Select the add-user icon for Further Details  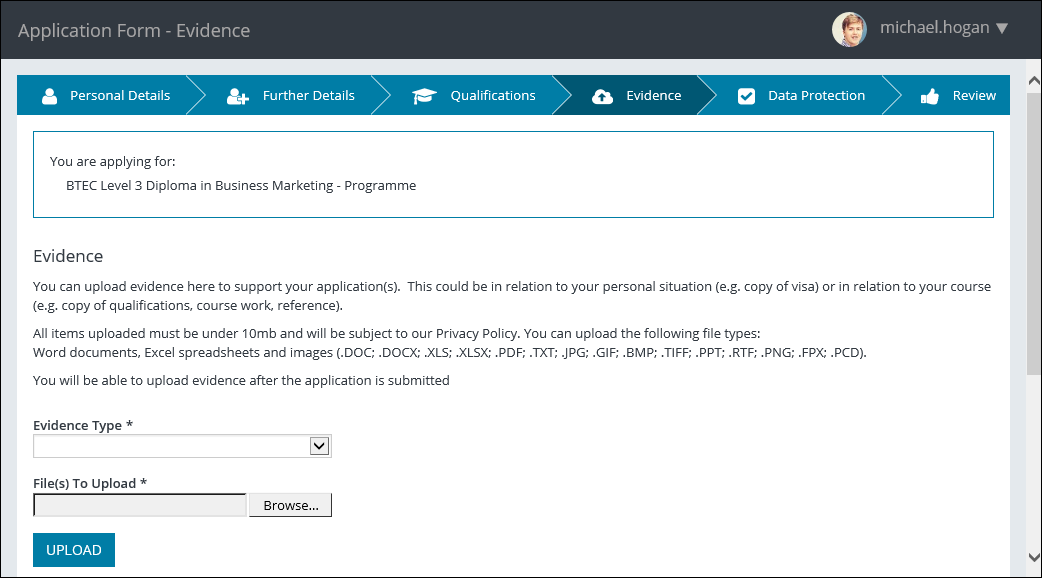(x=236, y=95)
